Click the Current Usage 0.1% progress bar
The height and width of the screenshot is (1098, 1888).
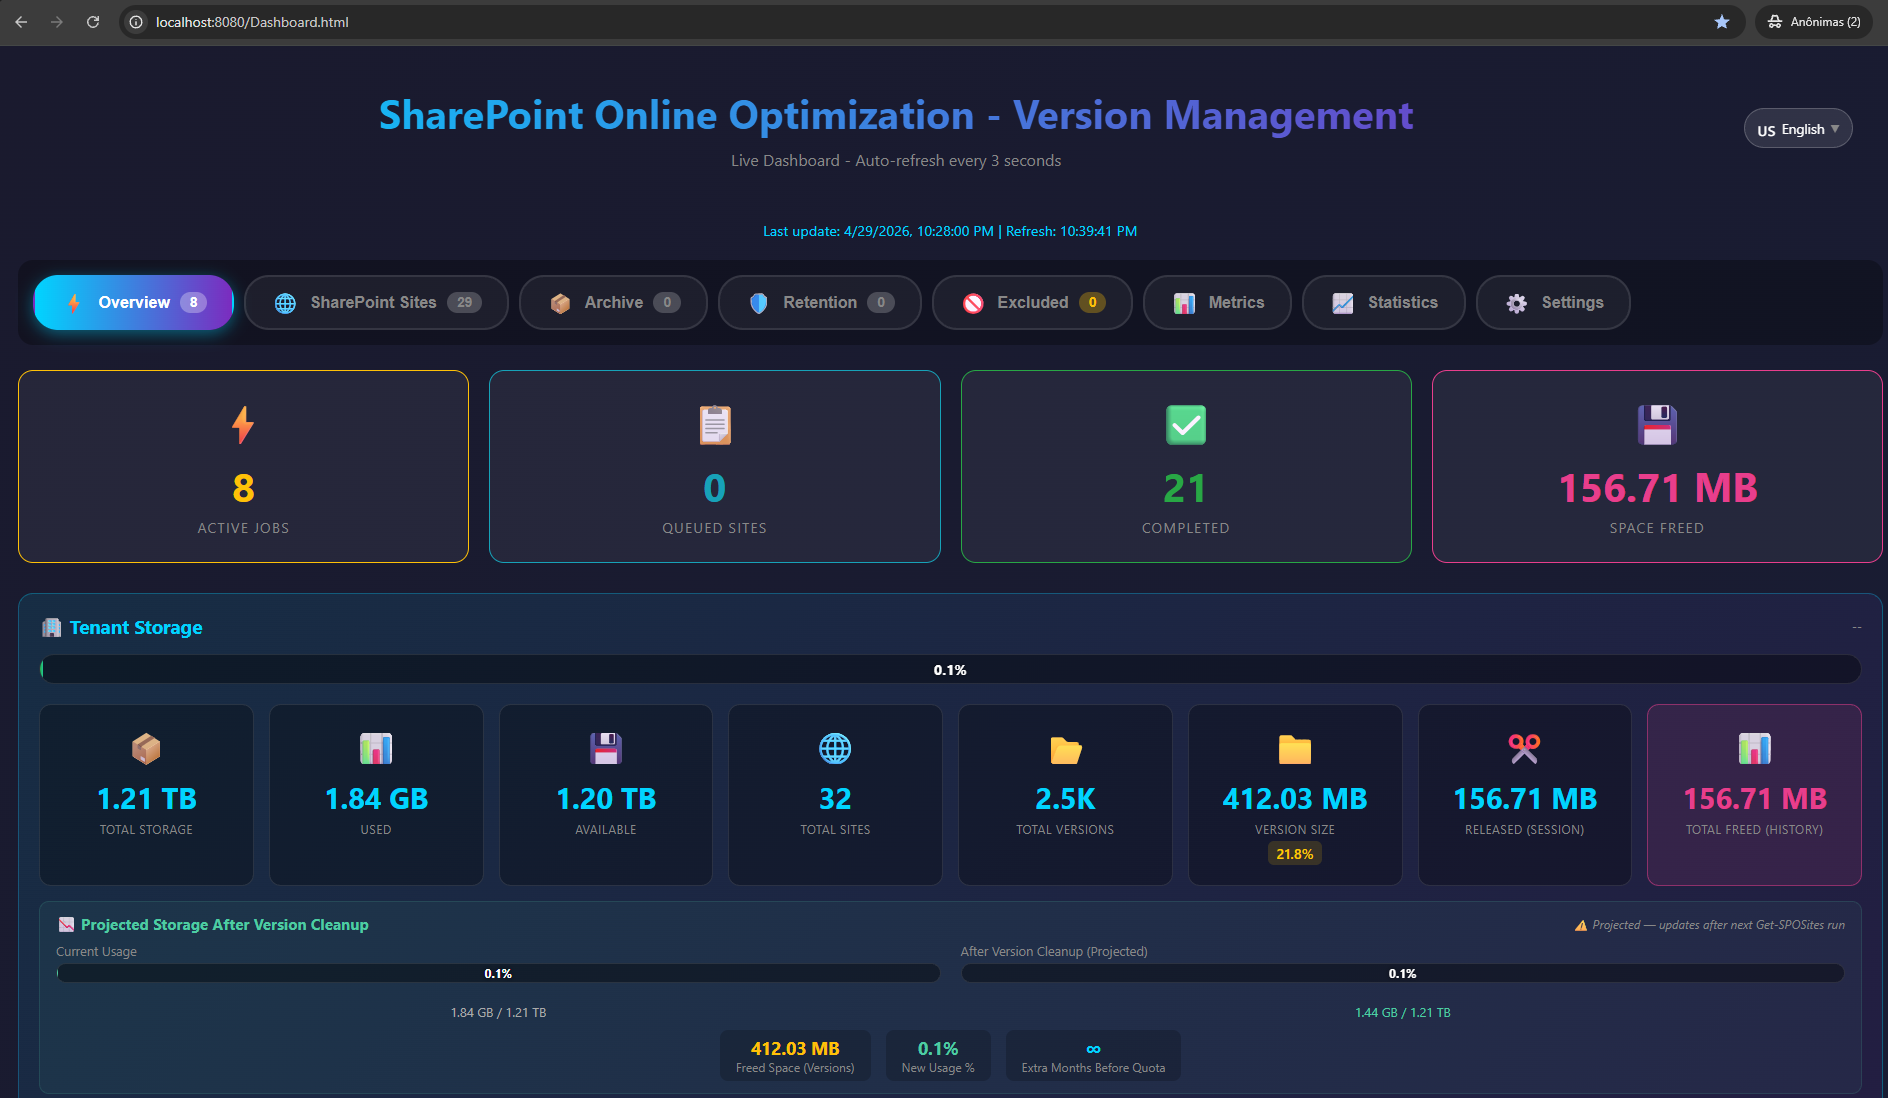pos(498,973)
